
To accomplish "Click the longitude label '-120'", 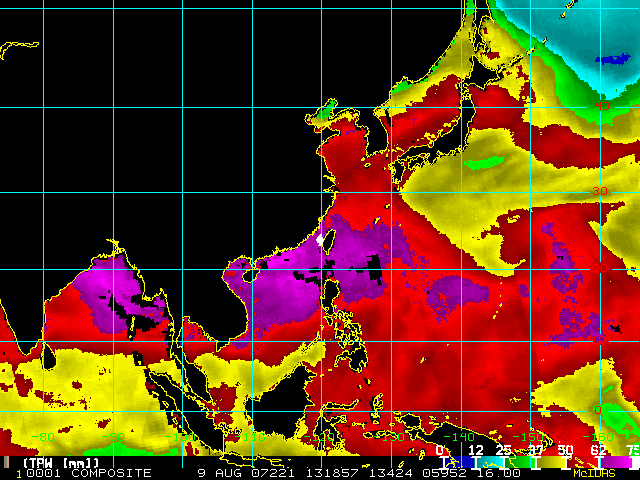I will coord(319,437).
